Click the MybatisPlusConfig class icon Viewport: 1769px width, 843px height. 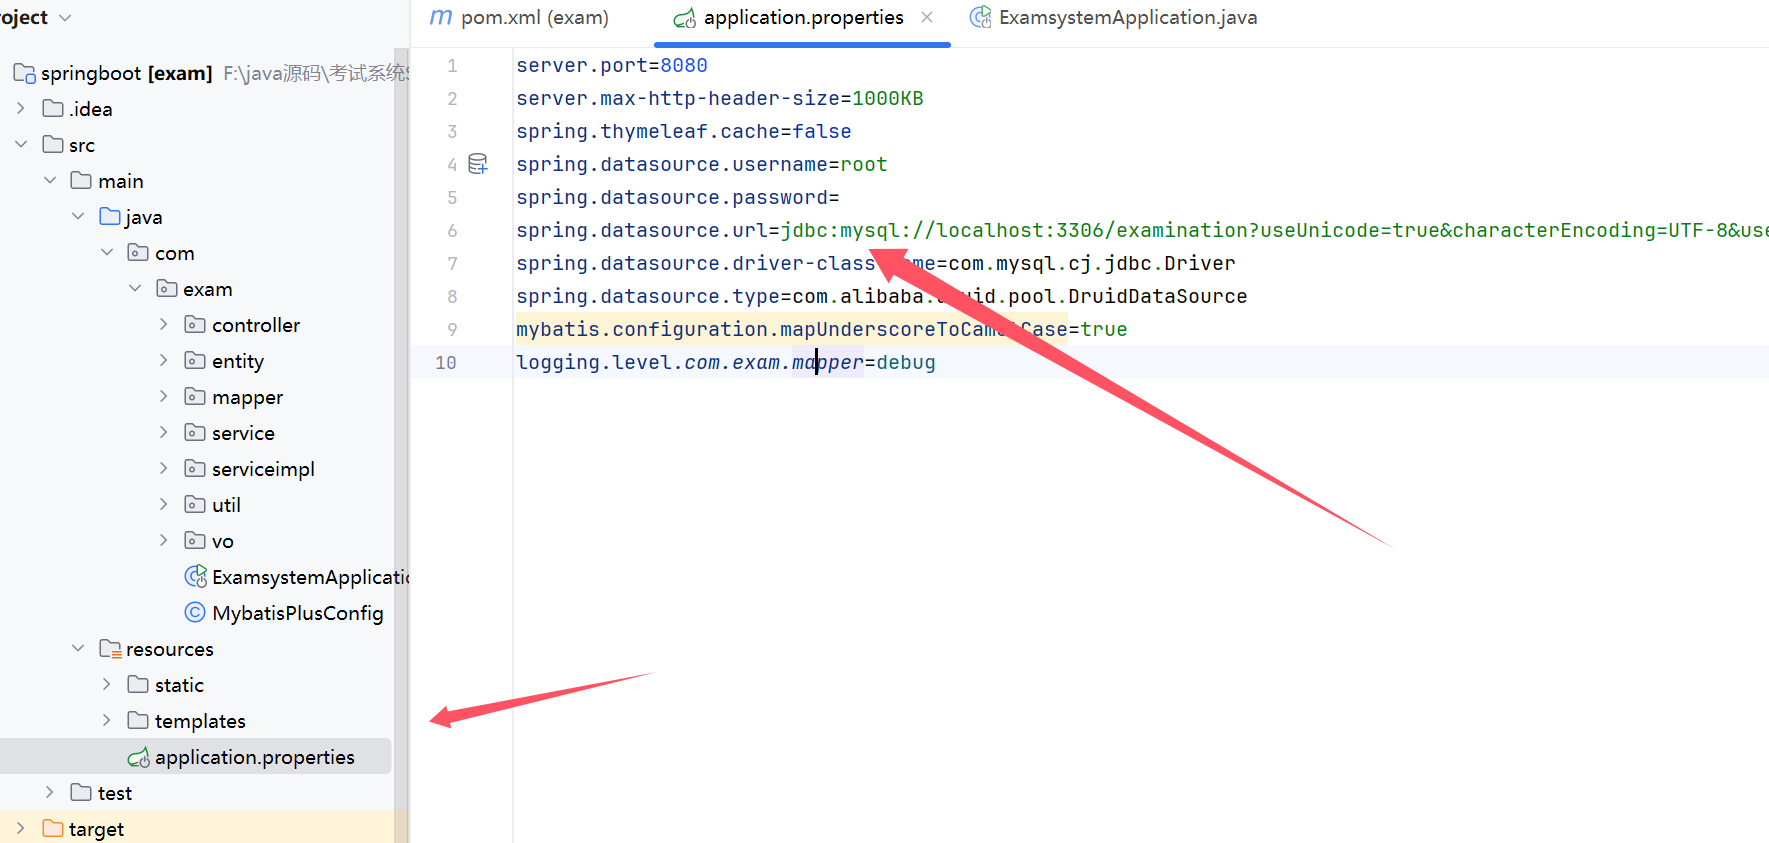(195, 613)
